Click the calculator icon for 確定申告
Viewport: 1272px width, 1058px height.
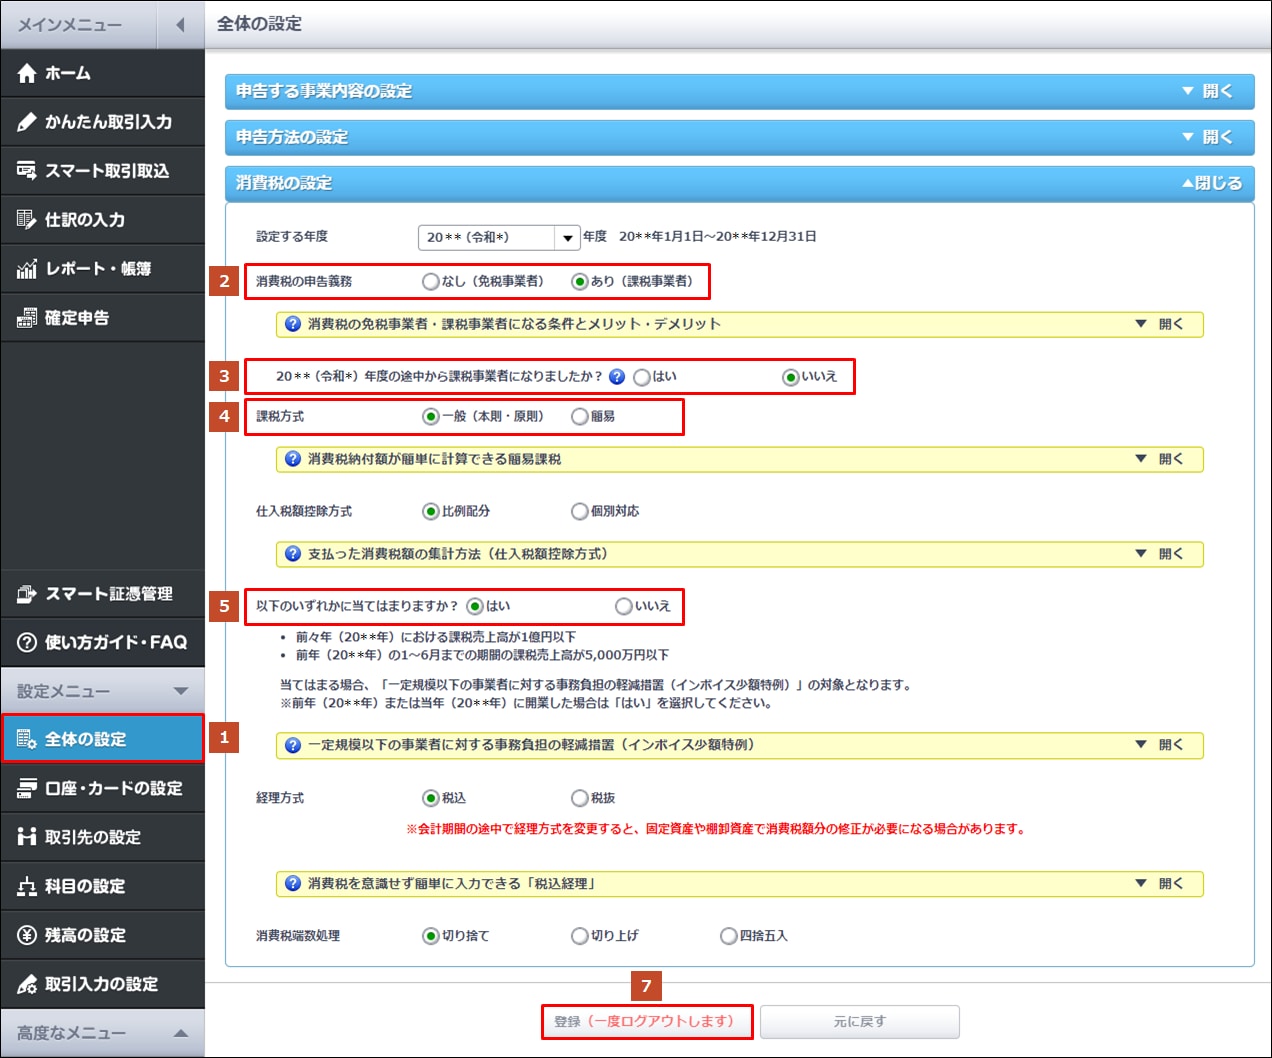pyautogui.click(x=27, y=318)
